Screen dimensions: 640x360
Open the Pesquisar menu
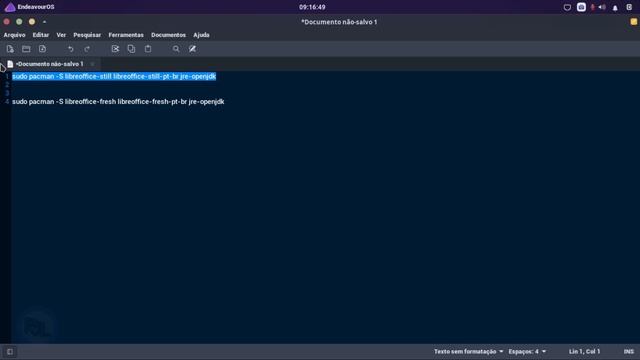pyautogui.click(x=87, y=35)
